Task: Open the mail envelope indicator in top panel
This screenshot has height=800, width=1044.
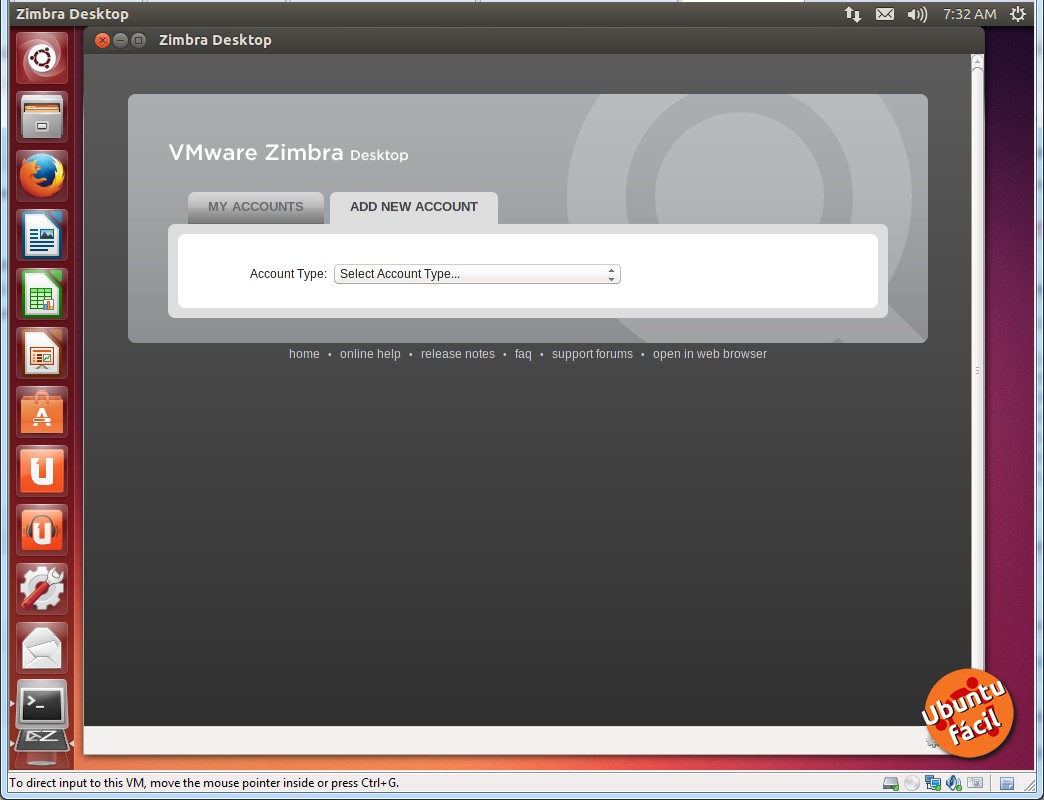Action: [x=885, y=14]
